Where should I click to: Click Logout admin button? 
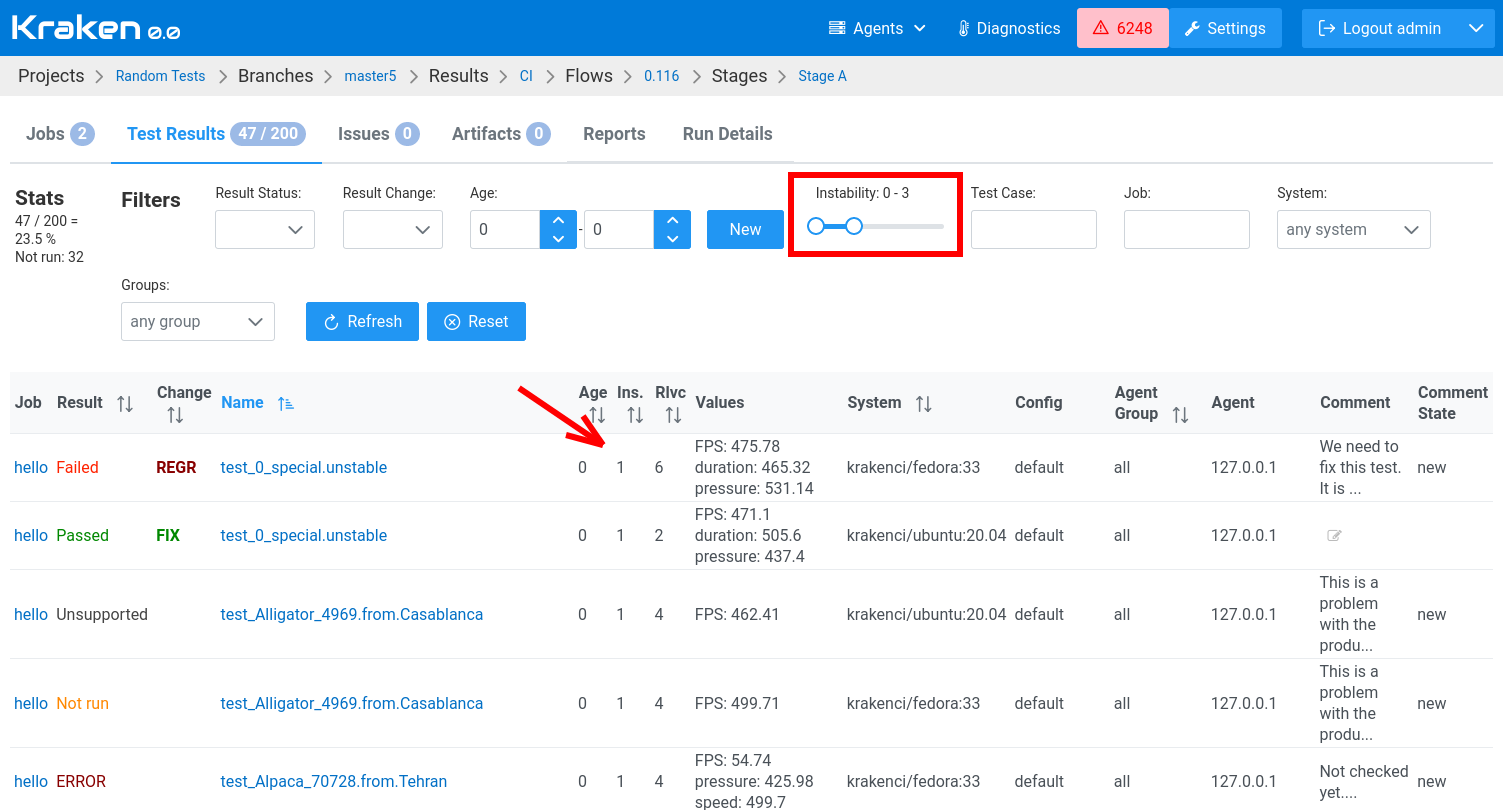[x=1380, y=28]
